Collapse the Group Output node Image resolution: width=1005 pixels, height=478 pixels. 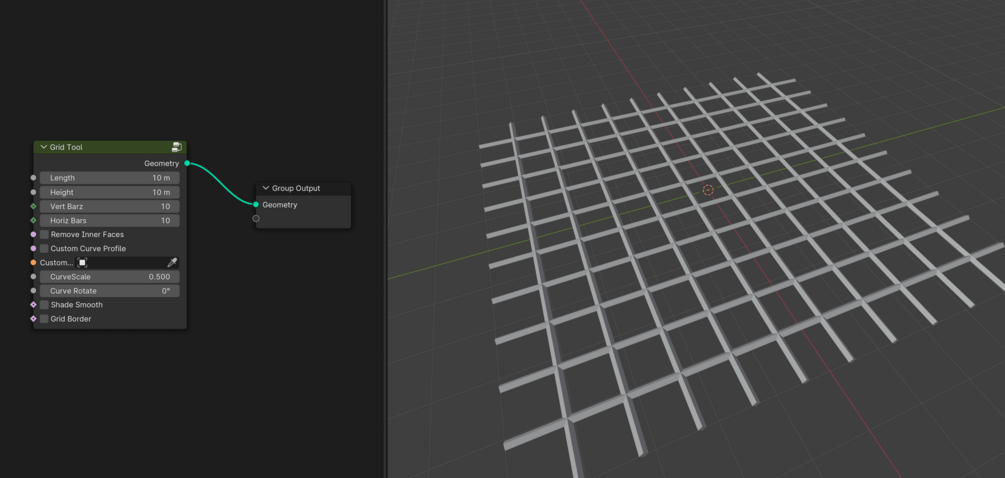click(265, 188)
